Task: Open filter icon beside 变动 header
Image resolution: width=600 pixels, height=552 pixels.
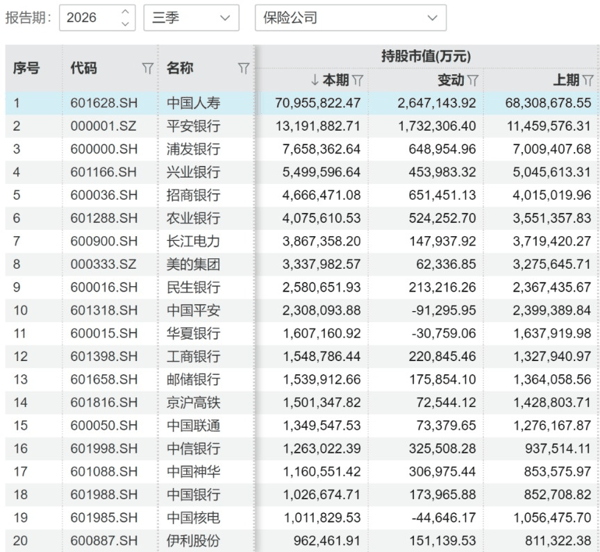Action: point(473,80)
